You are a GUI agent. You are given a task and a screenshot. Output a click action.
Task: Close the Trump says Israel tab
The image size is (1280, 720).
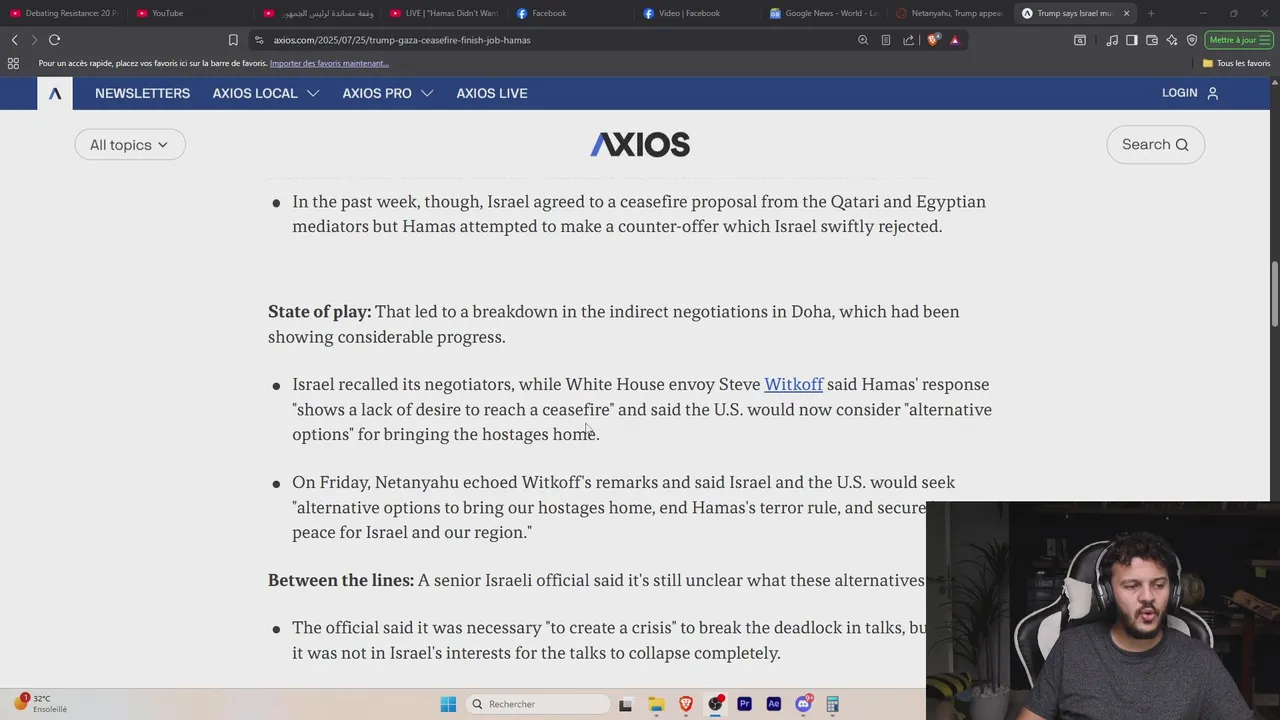coord(1126,13)
